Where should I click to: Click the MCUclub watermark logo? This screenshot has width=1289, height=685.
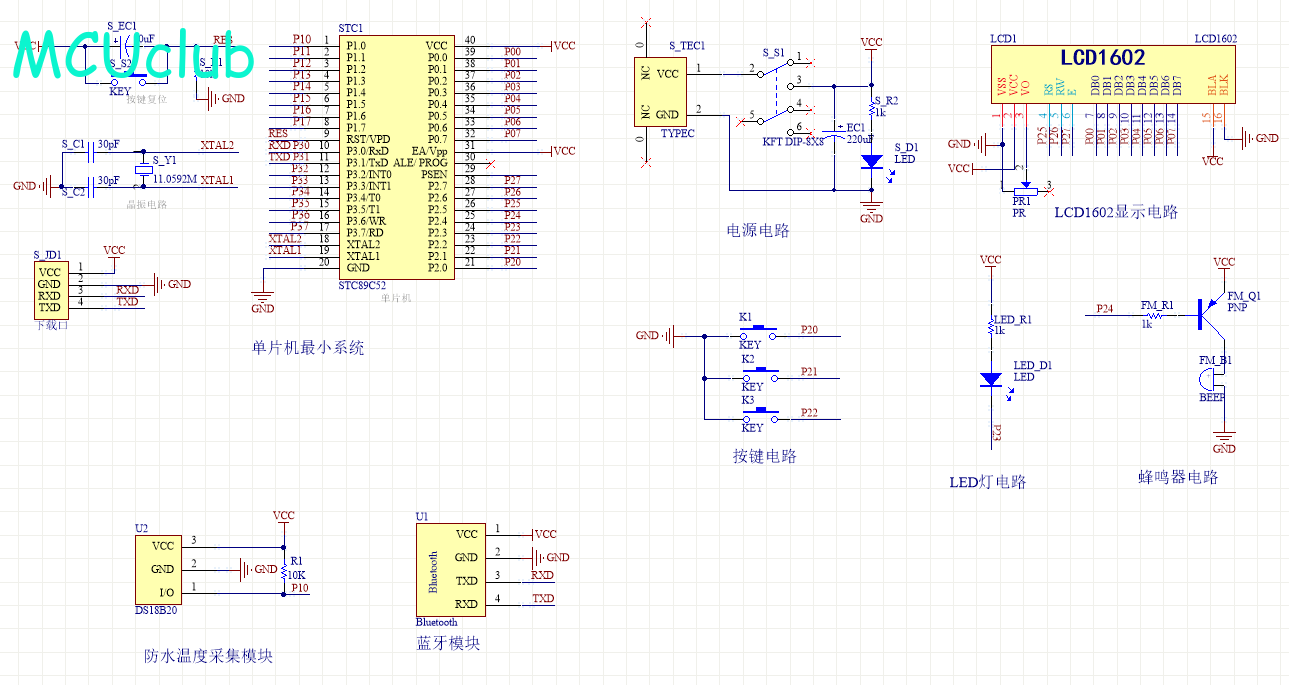133,58
